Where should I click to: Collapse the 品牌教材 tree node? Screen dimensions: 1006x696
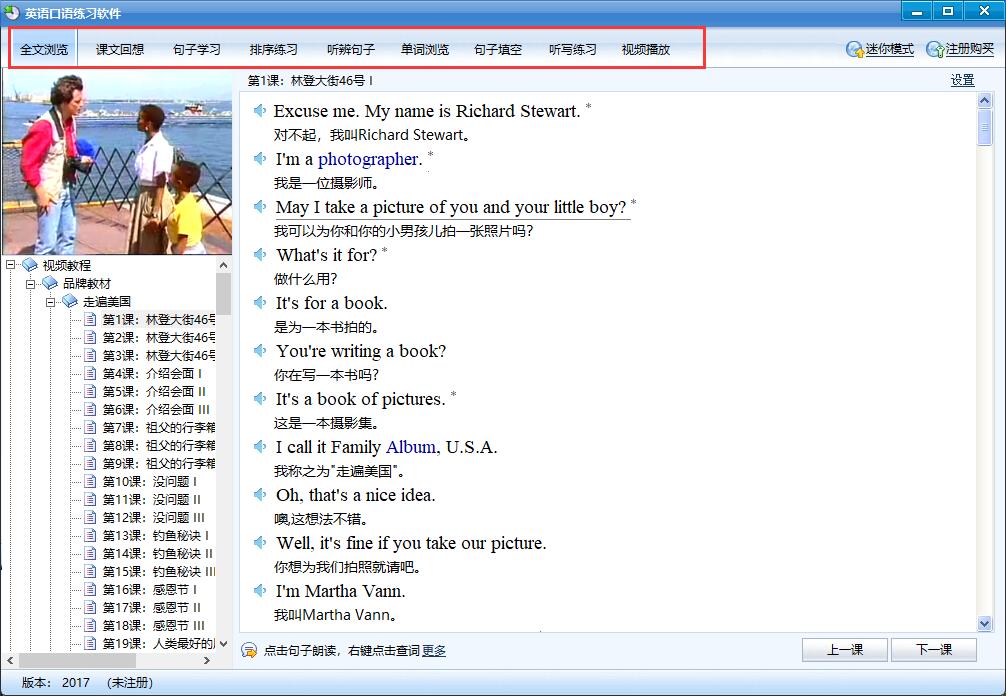30,283
